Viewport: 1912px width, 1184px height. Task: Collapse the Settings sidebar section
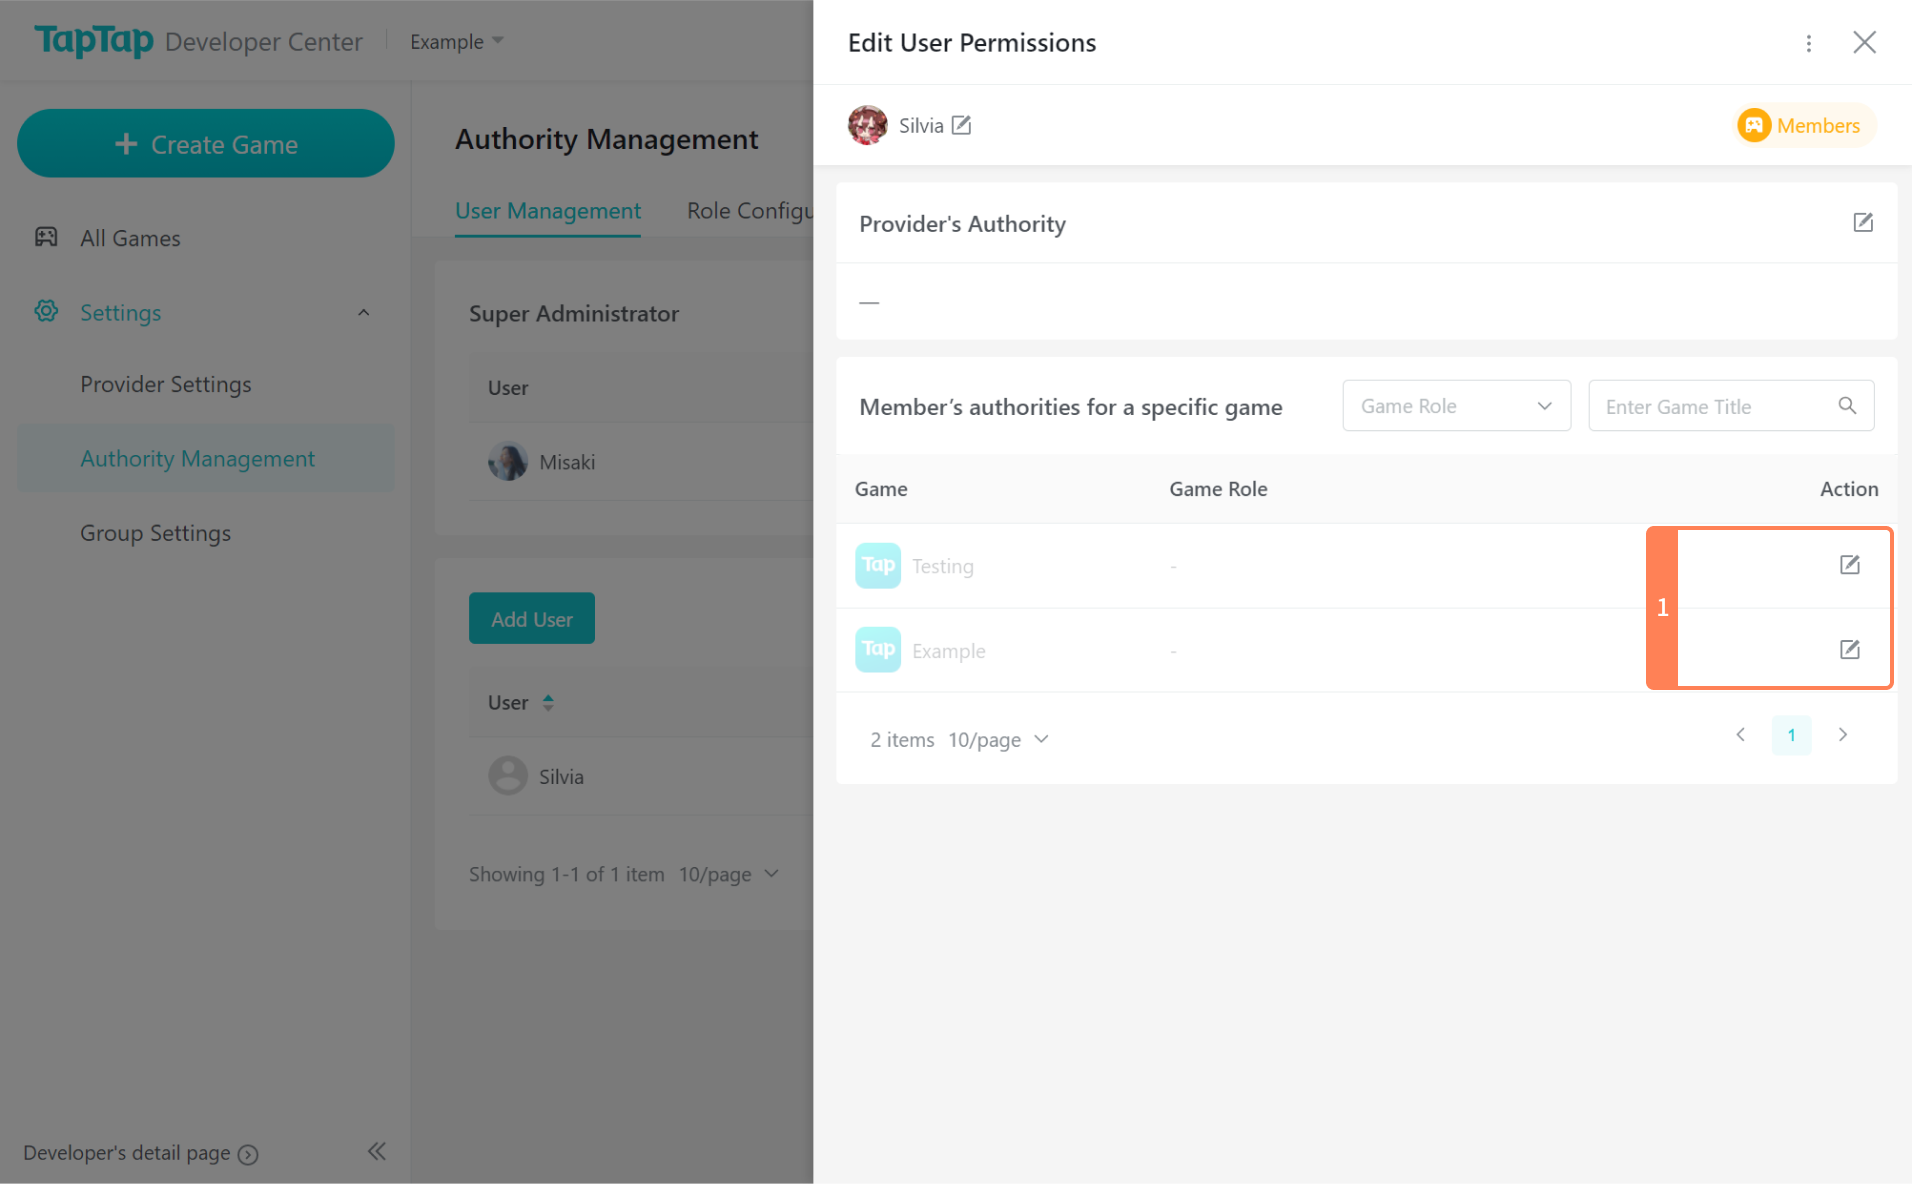pyautogui.click(x=363, y=313)
